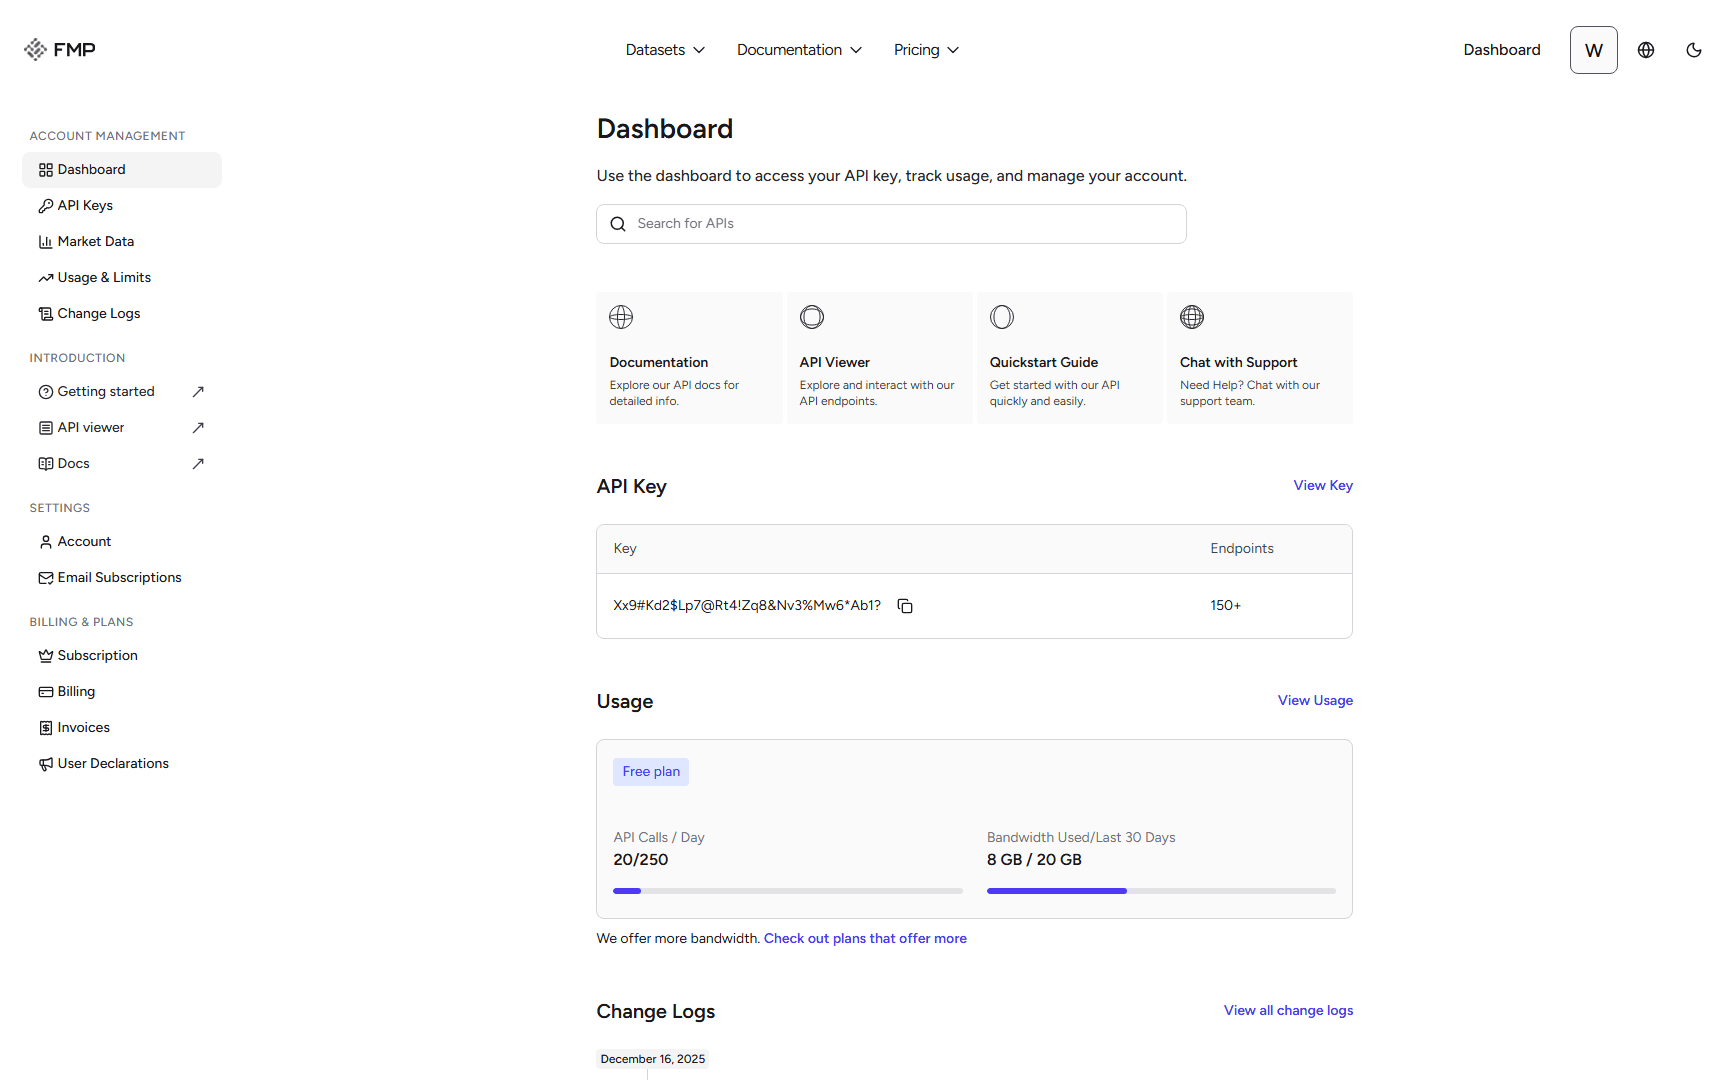This screenshot has width=1728, height=1080.
Task: Open Getting started external link arrow
Action: coord(198,392)
